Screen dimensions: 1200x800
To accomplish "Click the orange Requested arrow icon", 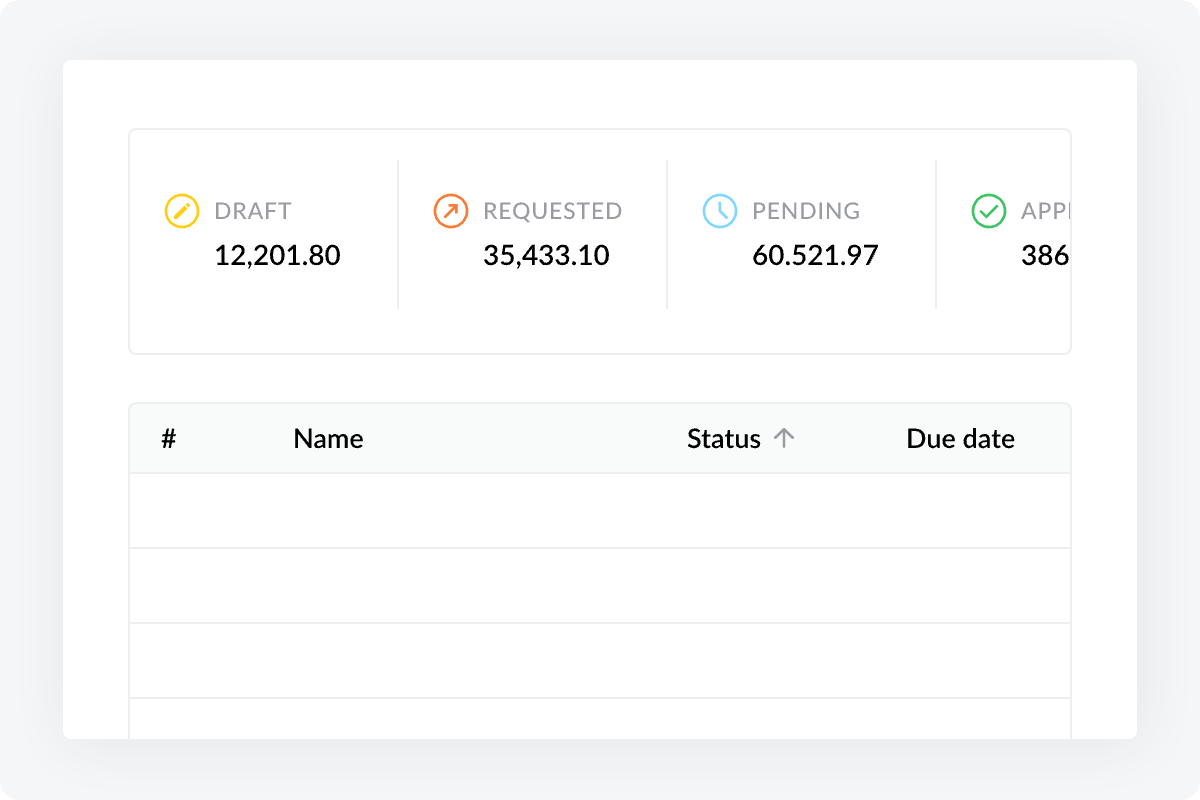I will click(x=450, y=211).
